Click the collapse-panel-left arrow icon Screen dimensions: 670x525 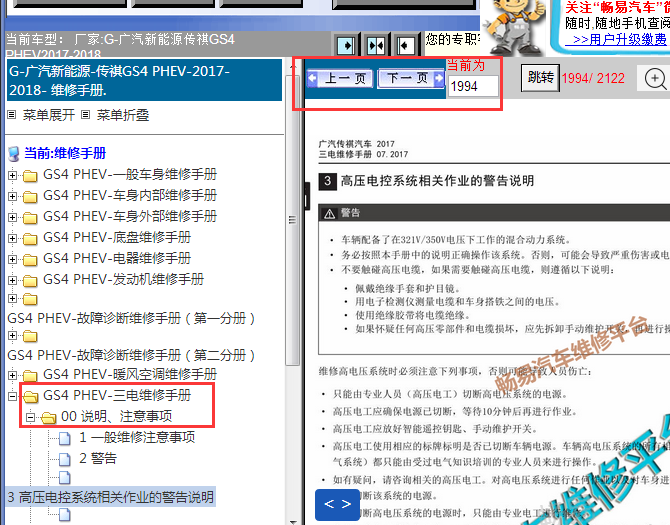click(405, 45)
